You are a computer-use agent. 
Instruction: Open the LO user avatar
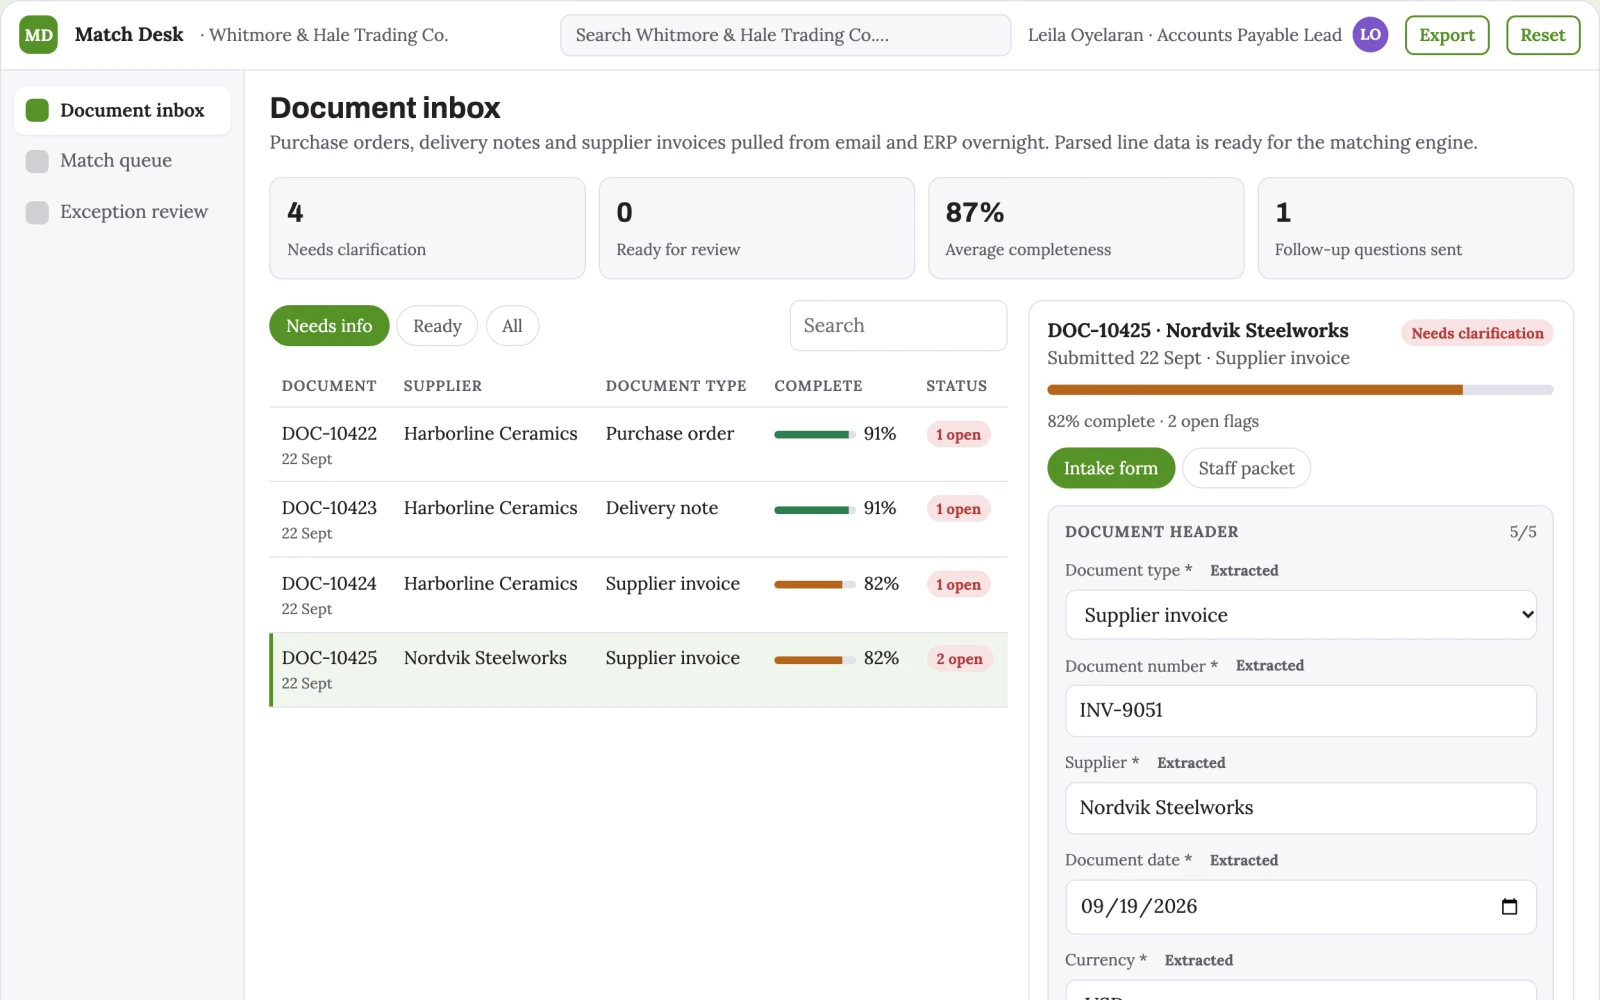pos(1370,35)
